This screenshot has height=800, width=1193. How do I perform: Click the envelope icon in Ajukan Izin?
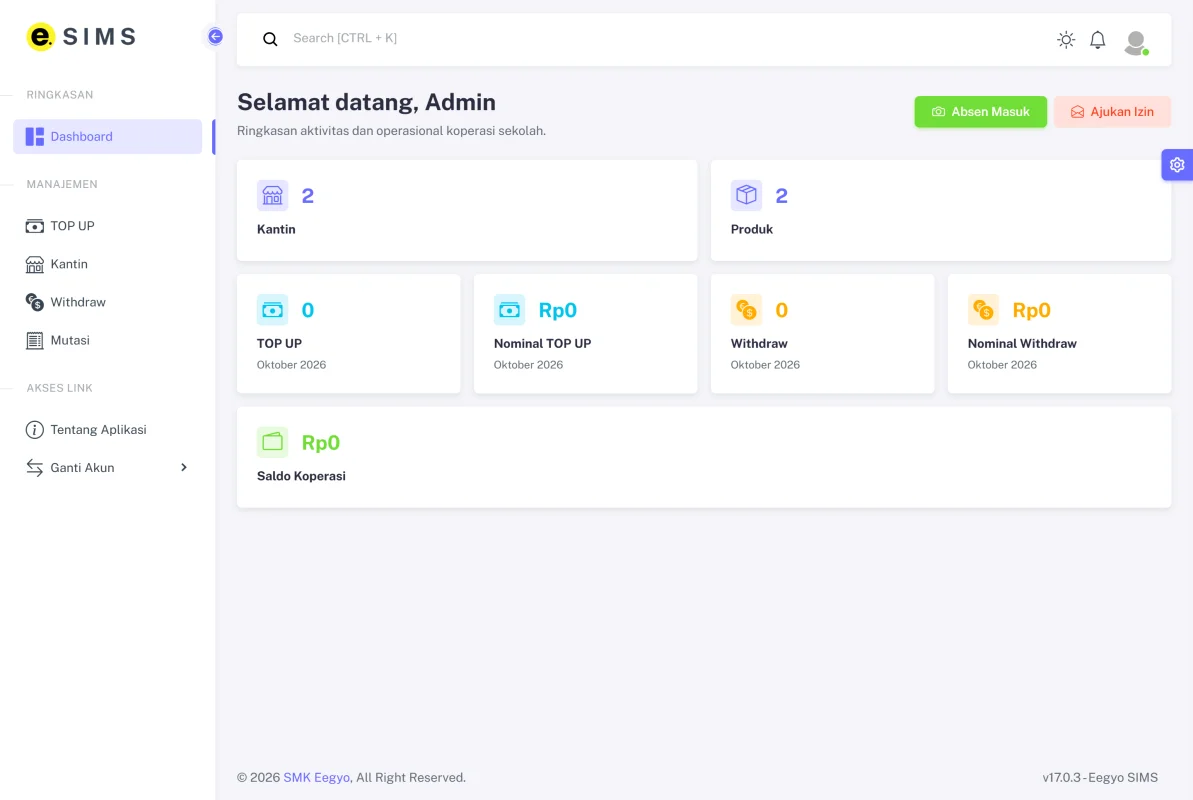(1077, 112)
